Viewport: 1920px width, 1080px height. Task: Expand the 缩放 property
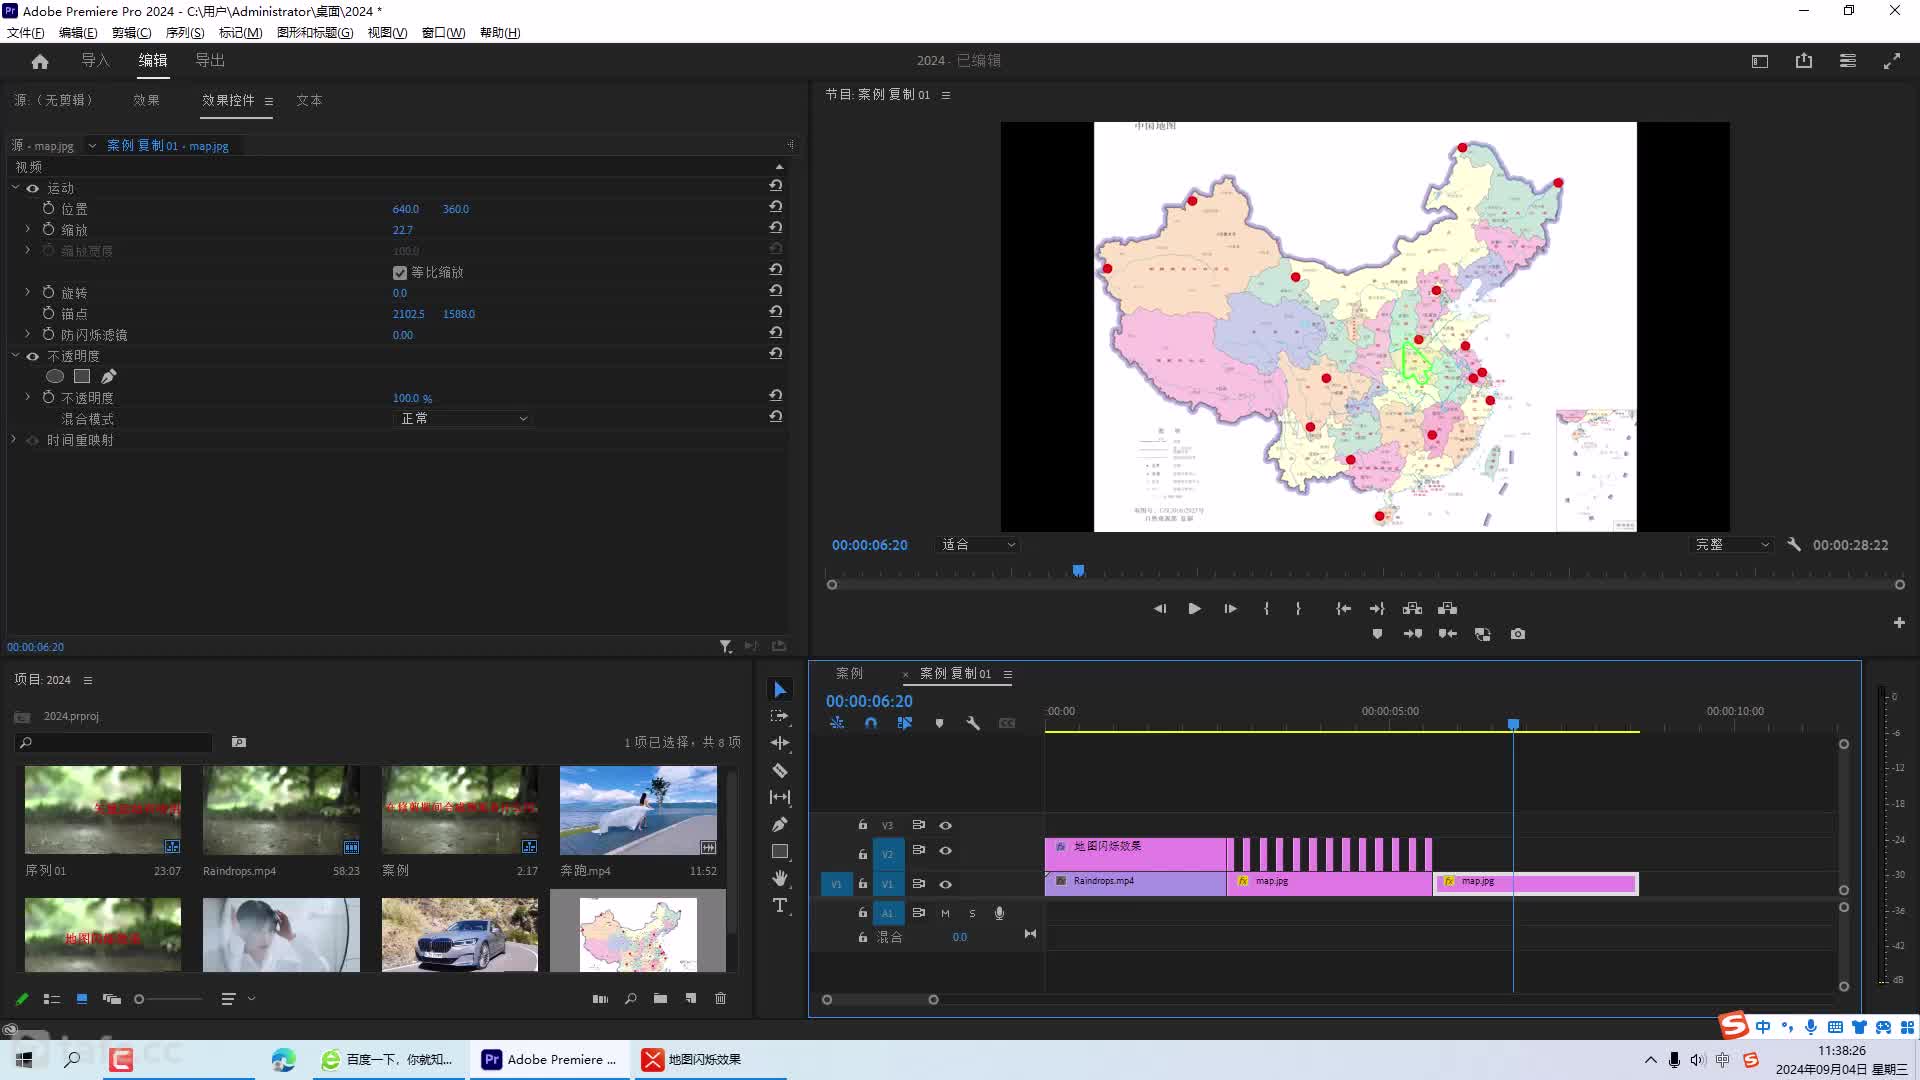point(27,230)
